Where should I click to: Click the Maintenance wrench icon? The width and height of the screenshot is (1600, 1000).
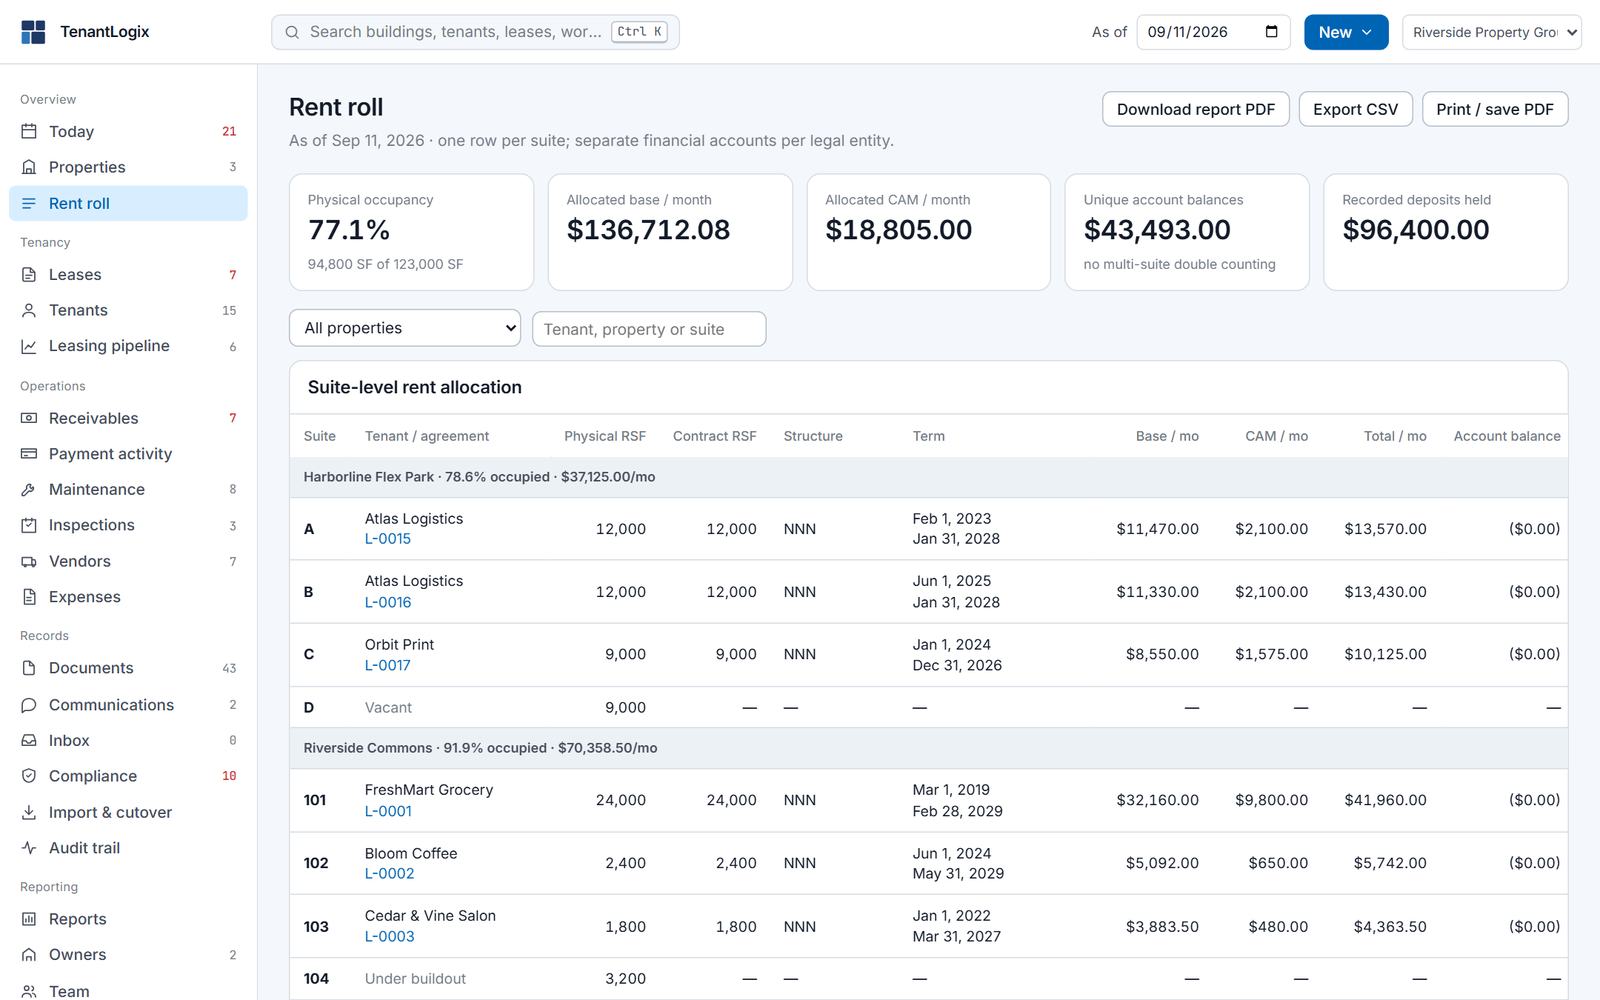pyautogui.click(x=29, y=489)
